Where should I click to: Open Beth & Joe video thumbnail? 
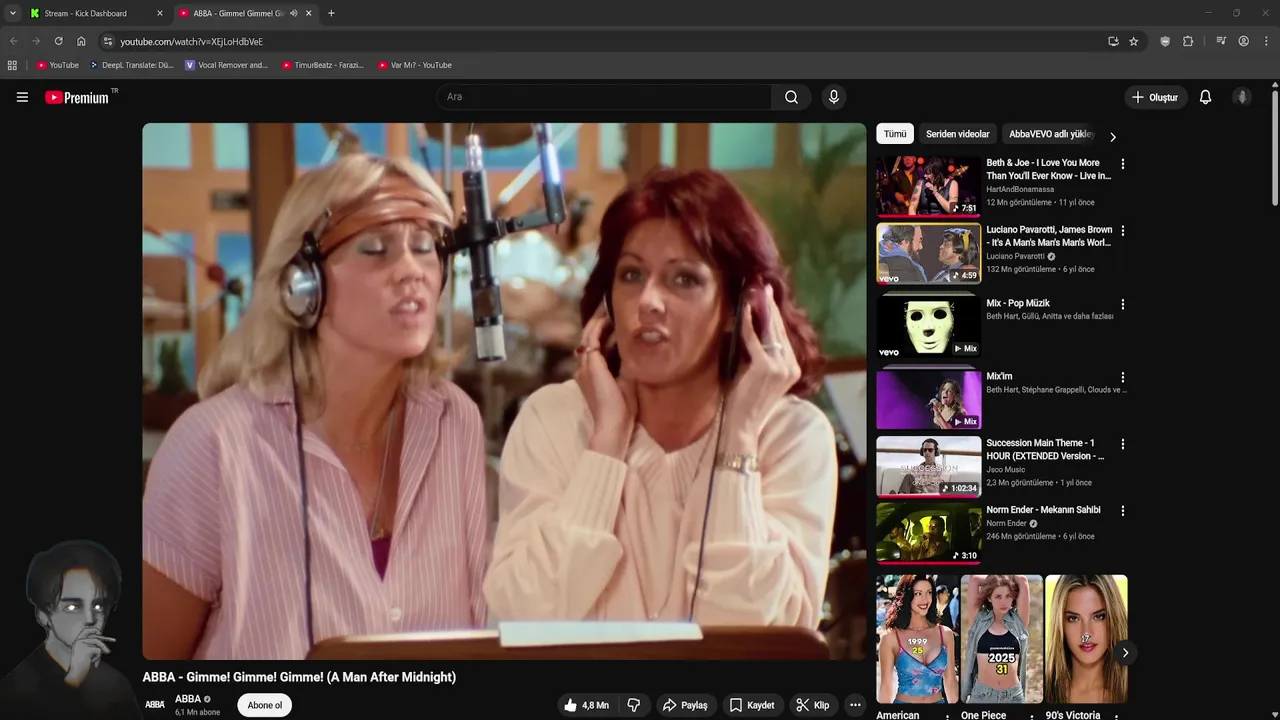[x=929, y=186]
